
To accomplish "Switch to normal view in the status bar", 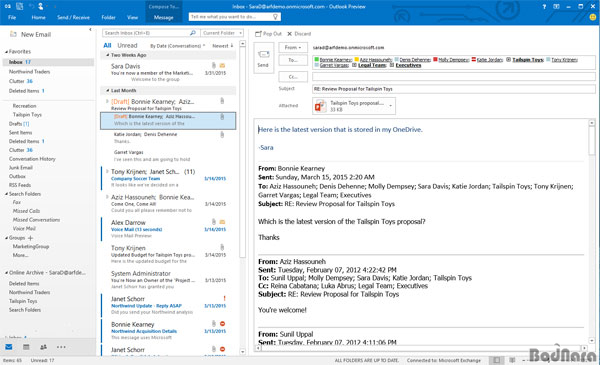I will click(496, 360).
